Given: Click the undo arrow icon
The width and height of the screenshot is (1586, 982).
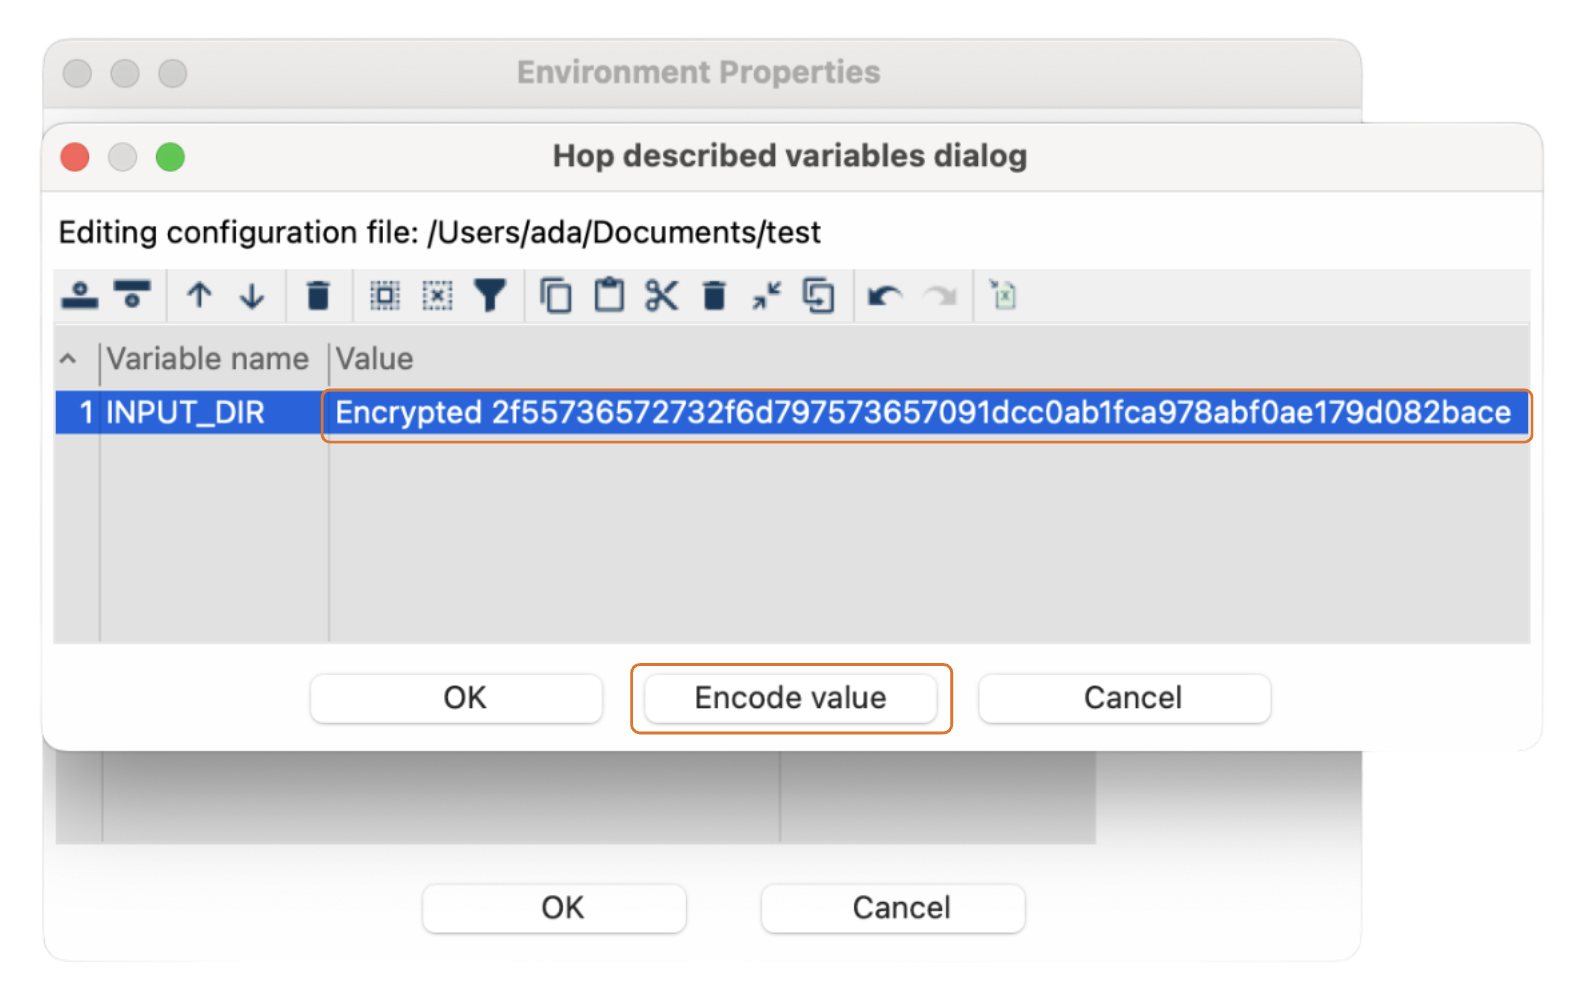Looking at the screenshot, I should 884,295.
